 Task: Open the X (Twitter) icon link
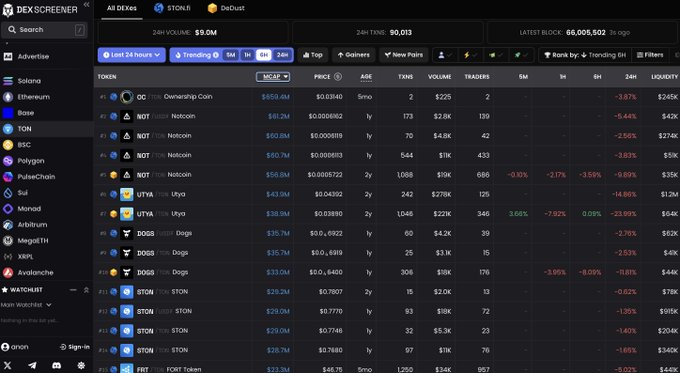(x=7, y=365)
